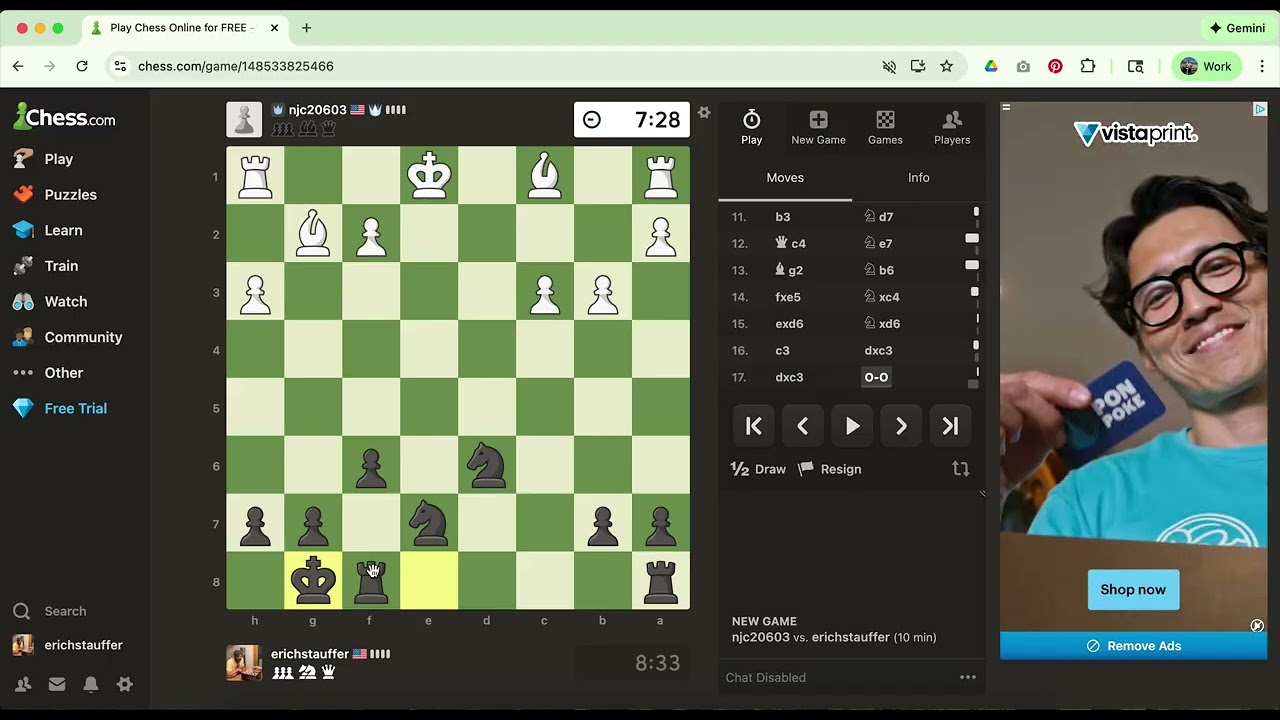The width and height of the screenshot is (1280, 720).
Task: Step back one move
Action: tap(803, 426)
